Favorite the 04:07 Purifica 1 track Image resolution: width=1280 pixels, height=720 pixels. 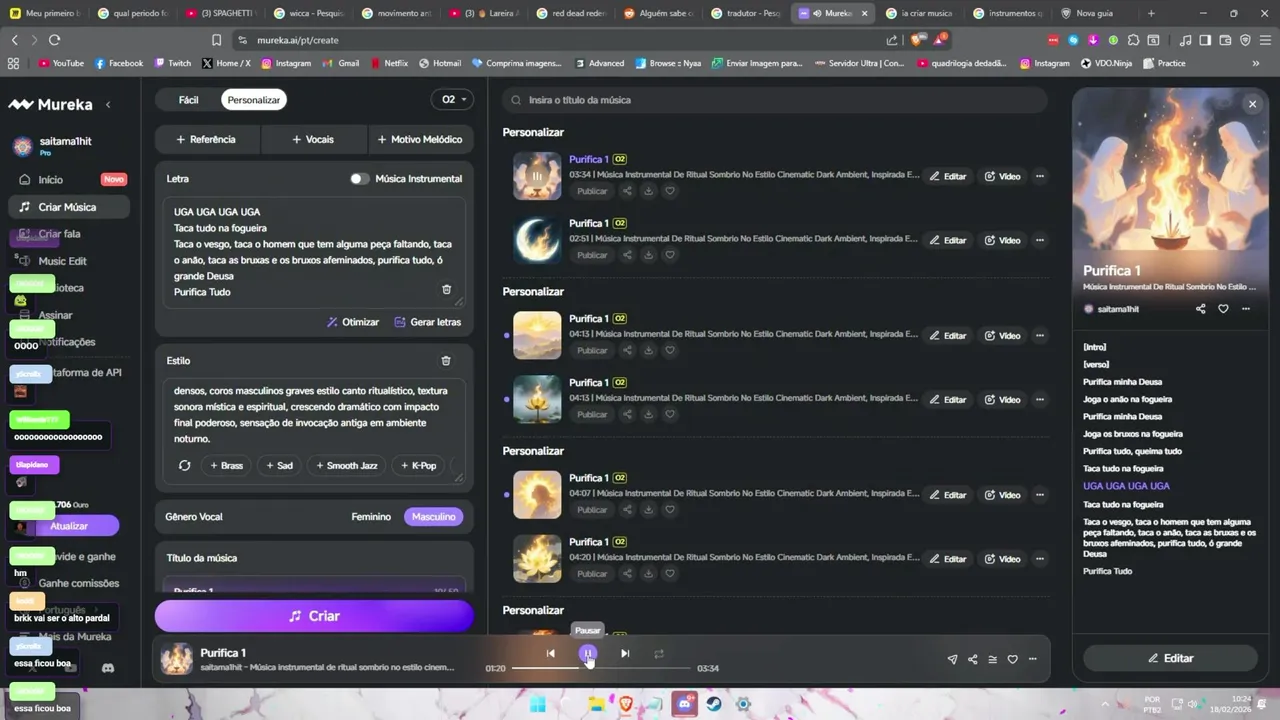coord(670,510)
